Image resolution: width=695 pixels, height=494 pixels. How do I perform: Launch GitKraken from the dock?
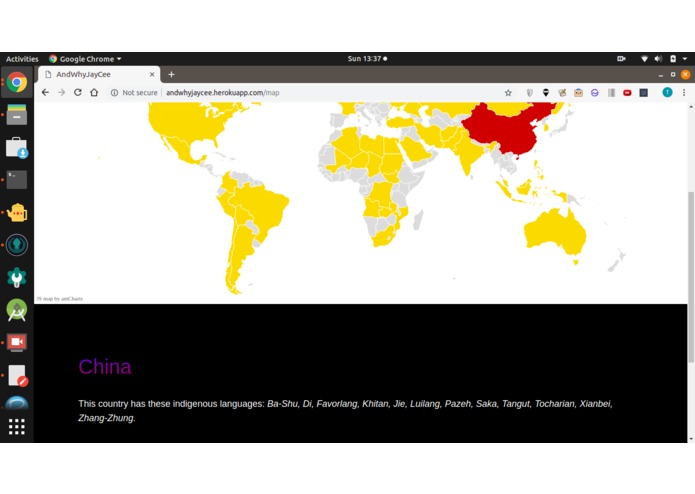point(16,245)
